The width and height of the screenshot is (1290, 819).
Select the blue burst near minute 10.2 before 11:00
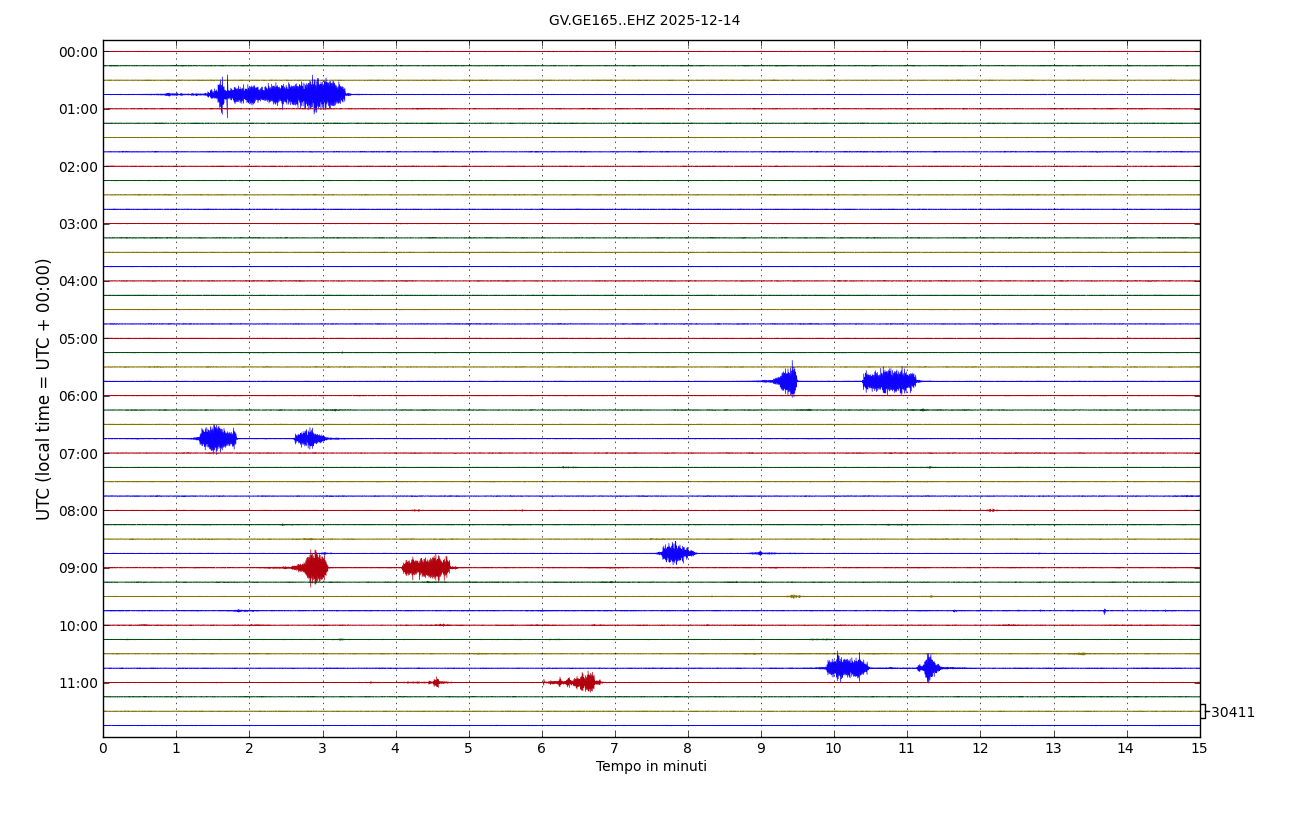pyautogui.click(x=847, y=668)
